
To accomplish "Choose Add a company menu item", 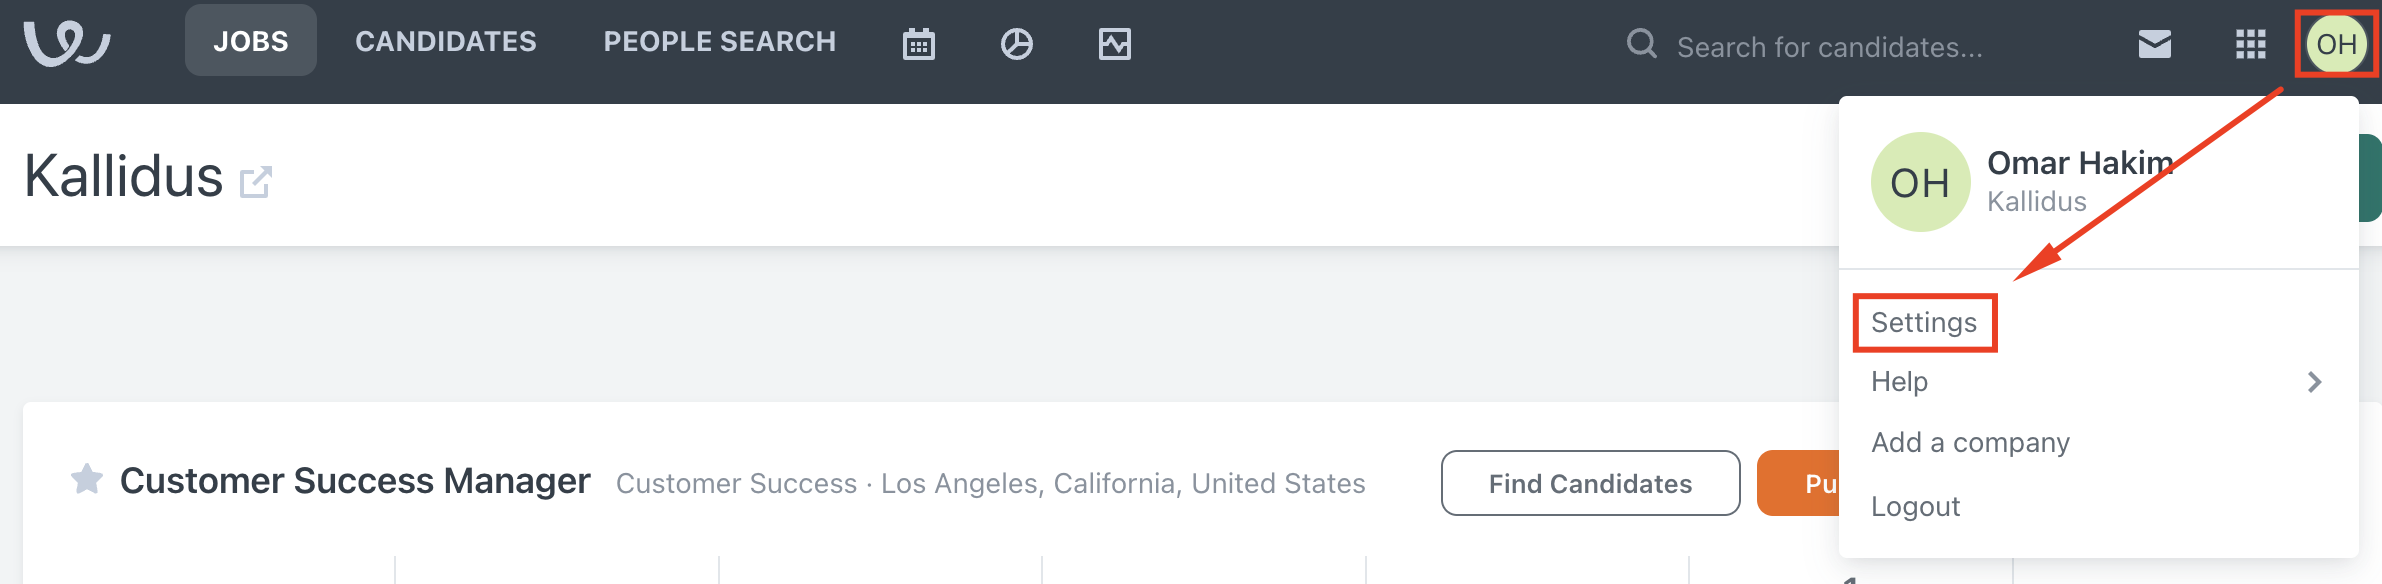I will pos(1970,443).
